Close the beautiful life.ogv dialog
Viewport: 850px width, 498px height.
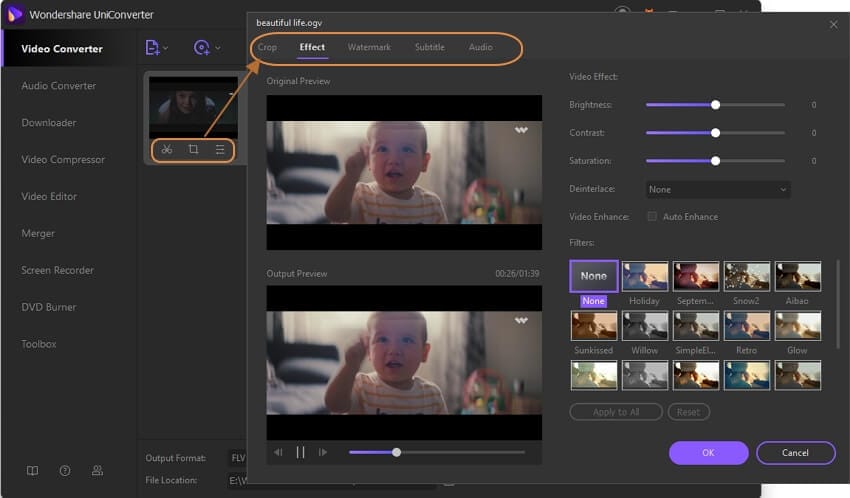pyautogui.click(x=834, y=24)
